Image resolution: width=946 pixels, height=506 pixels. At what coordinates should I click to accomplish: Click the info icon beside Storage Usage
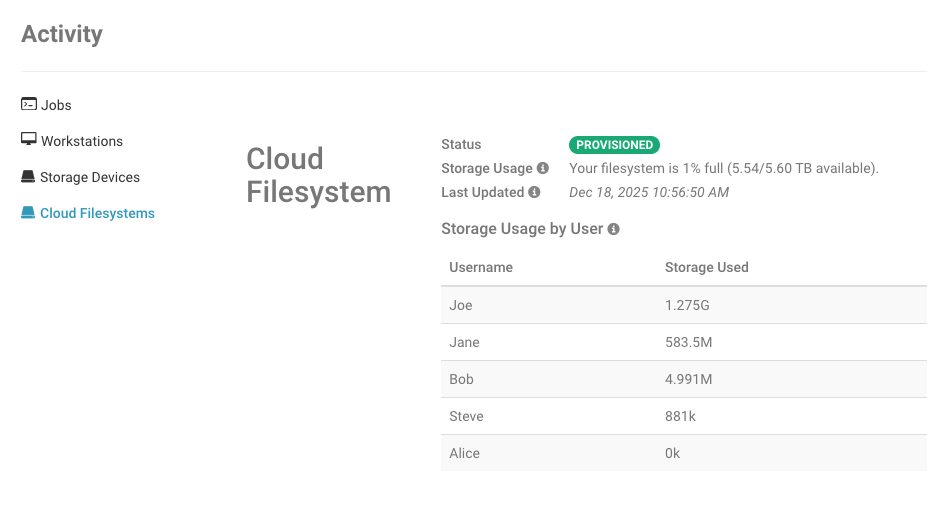pos(543,168)
